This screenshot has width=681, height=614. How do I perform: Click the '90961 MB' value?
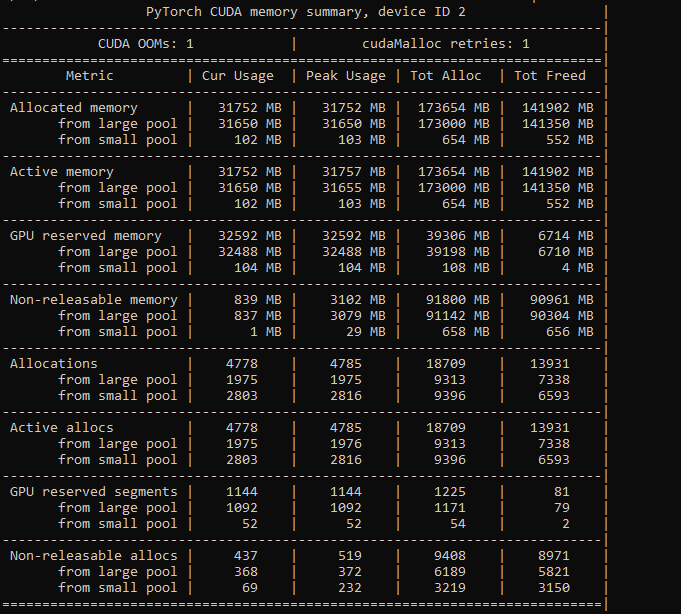pos(562,300)
